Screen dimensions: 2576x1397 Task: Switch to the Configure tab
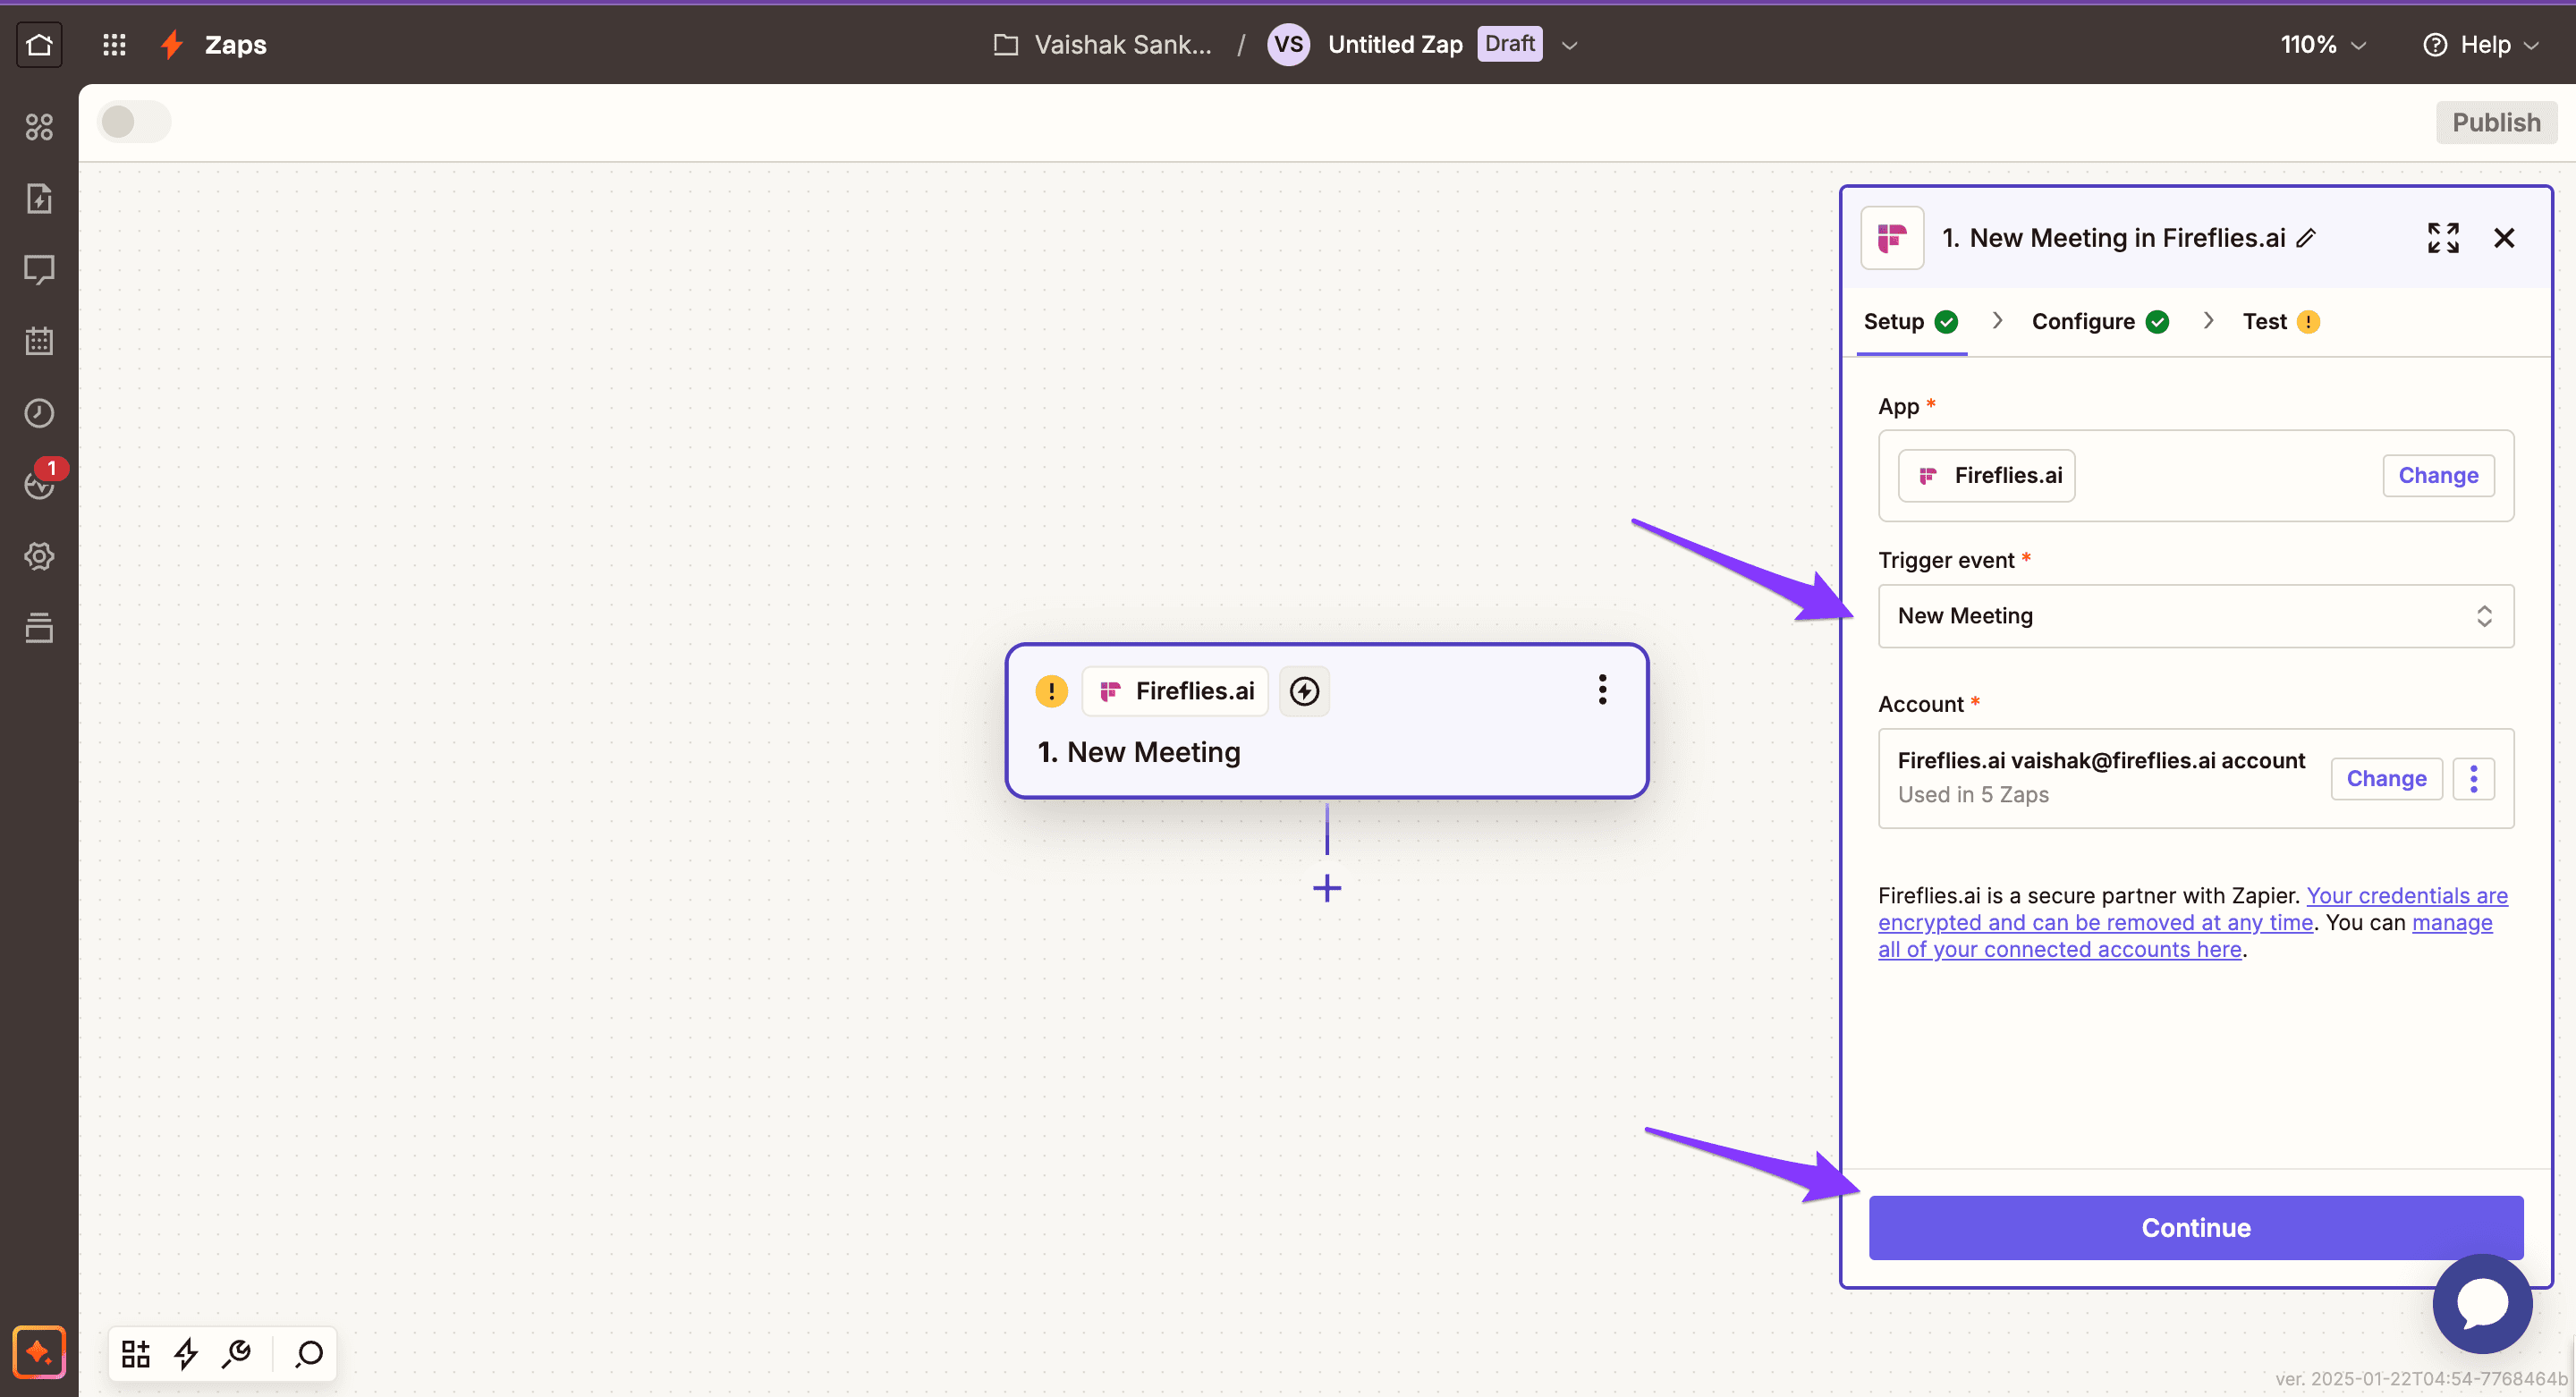[2099, 321]
